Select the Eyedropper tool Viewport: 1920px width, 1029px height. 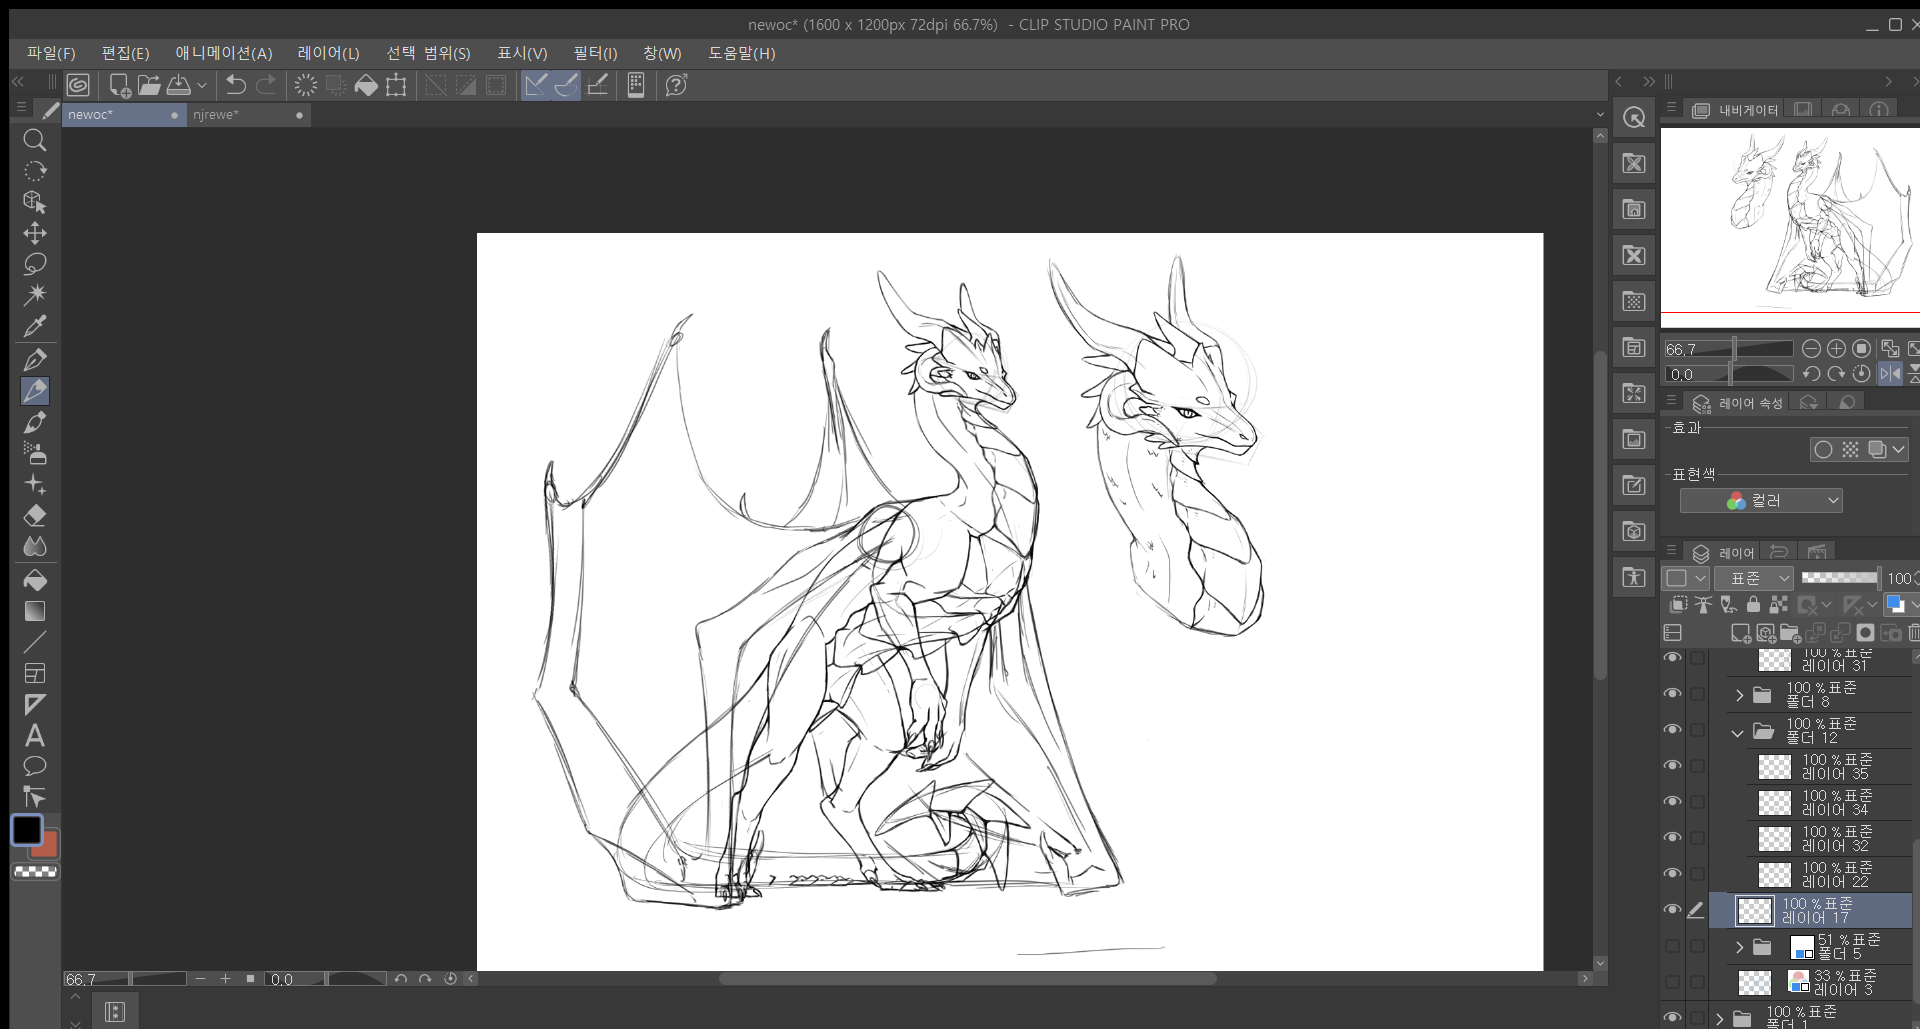click(x=35, y=326)
